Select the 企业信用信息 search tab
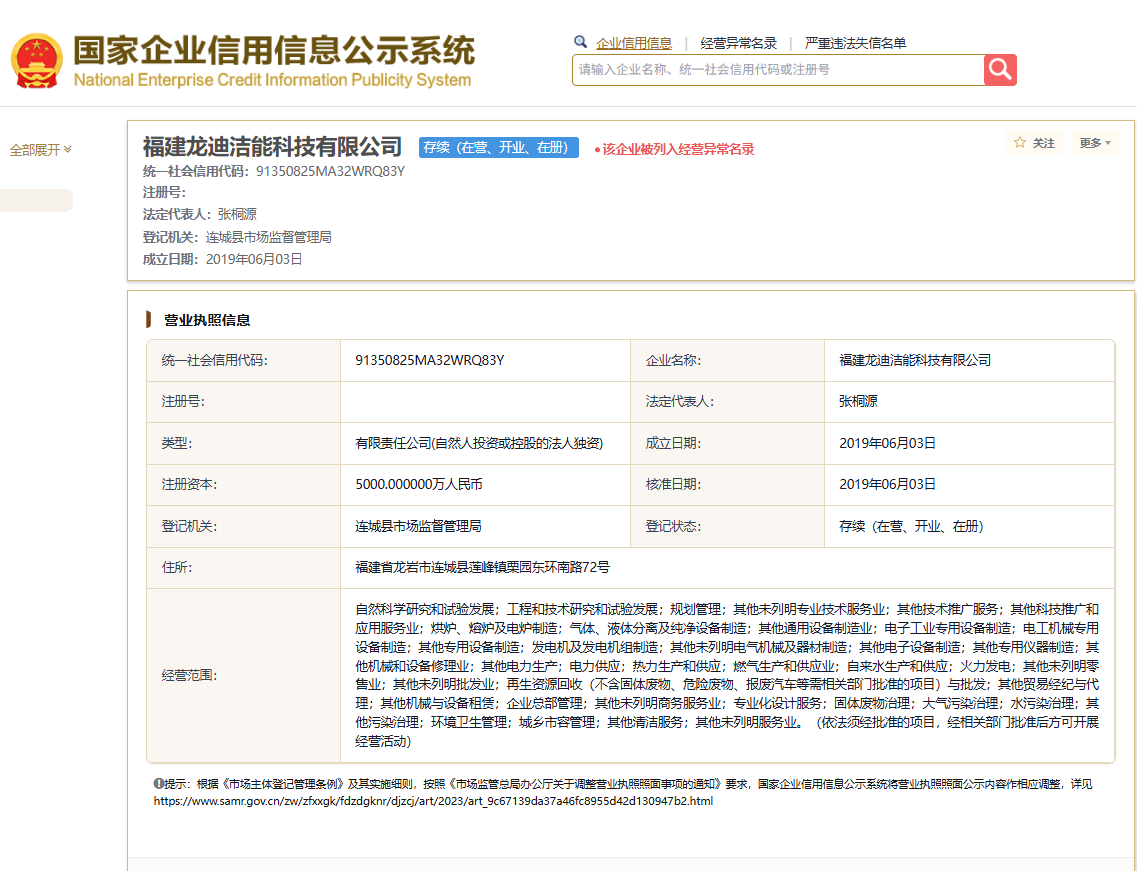1137x871 pixels. 634,44
